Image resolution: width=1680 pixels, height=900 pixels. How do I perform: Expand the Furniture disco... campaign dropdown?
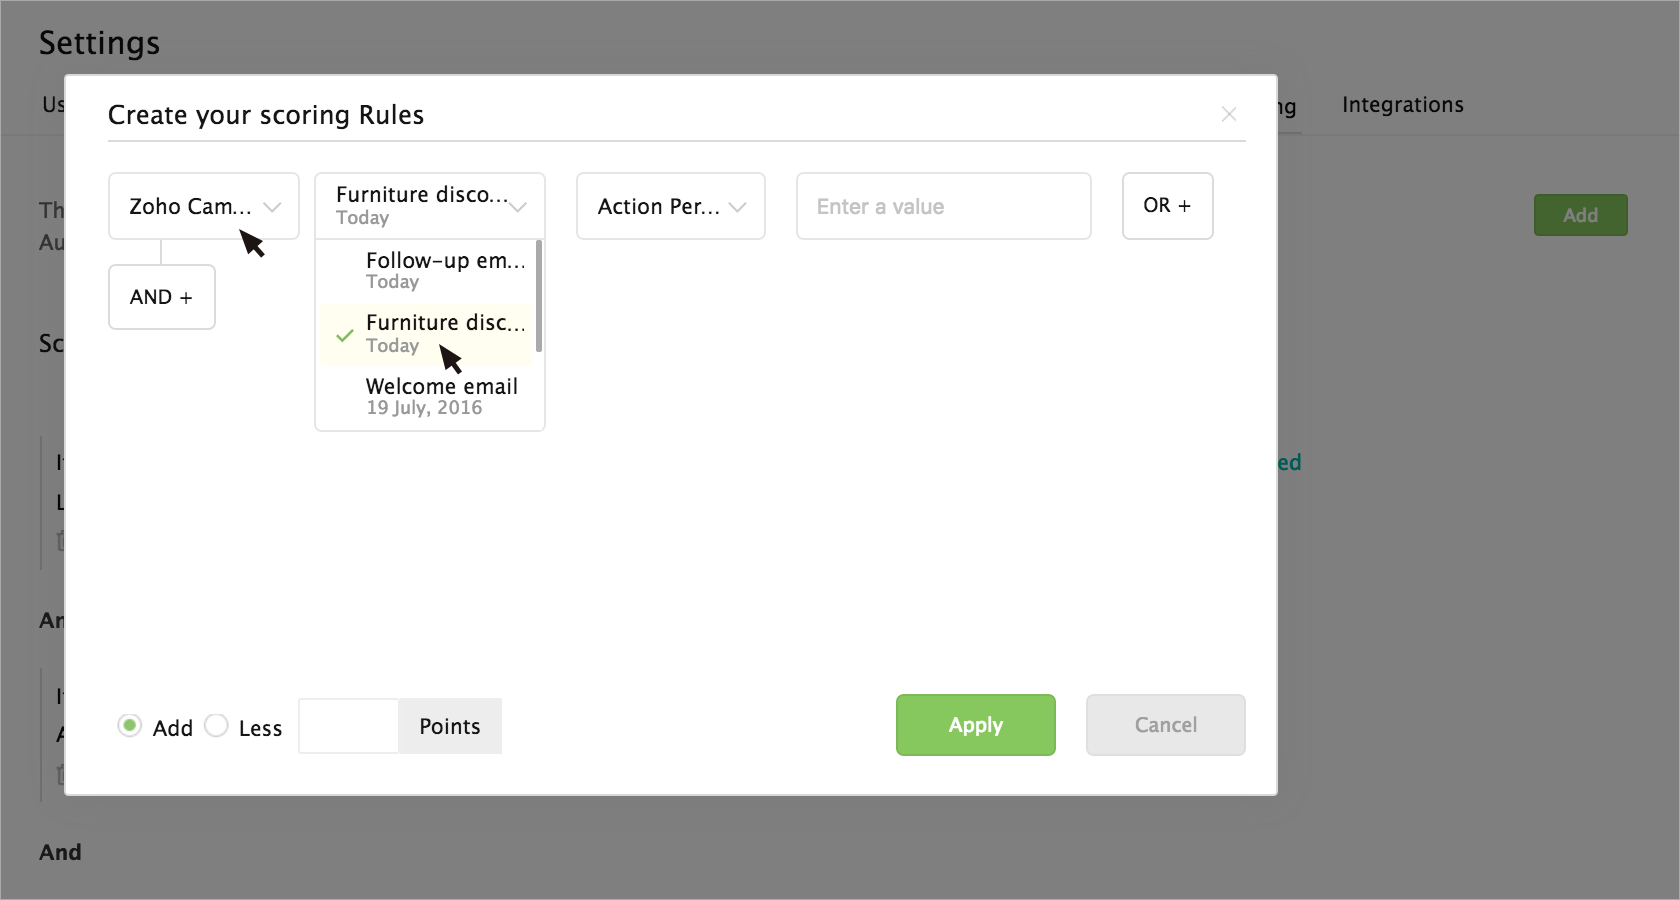pos(430,206)
